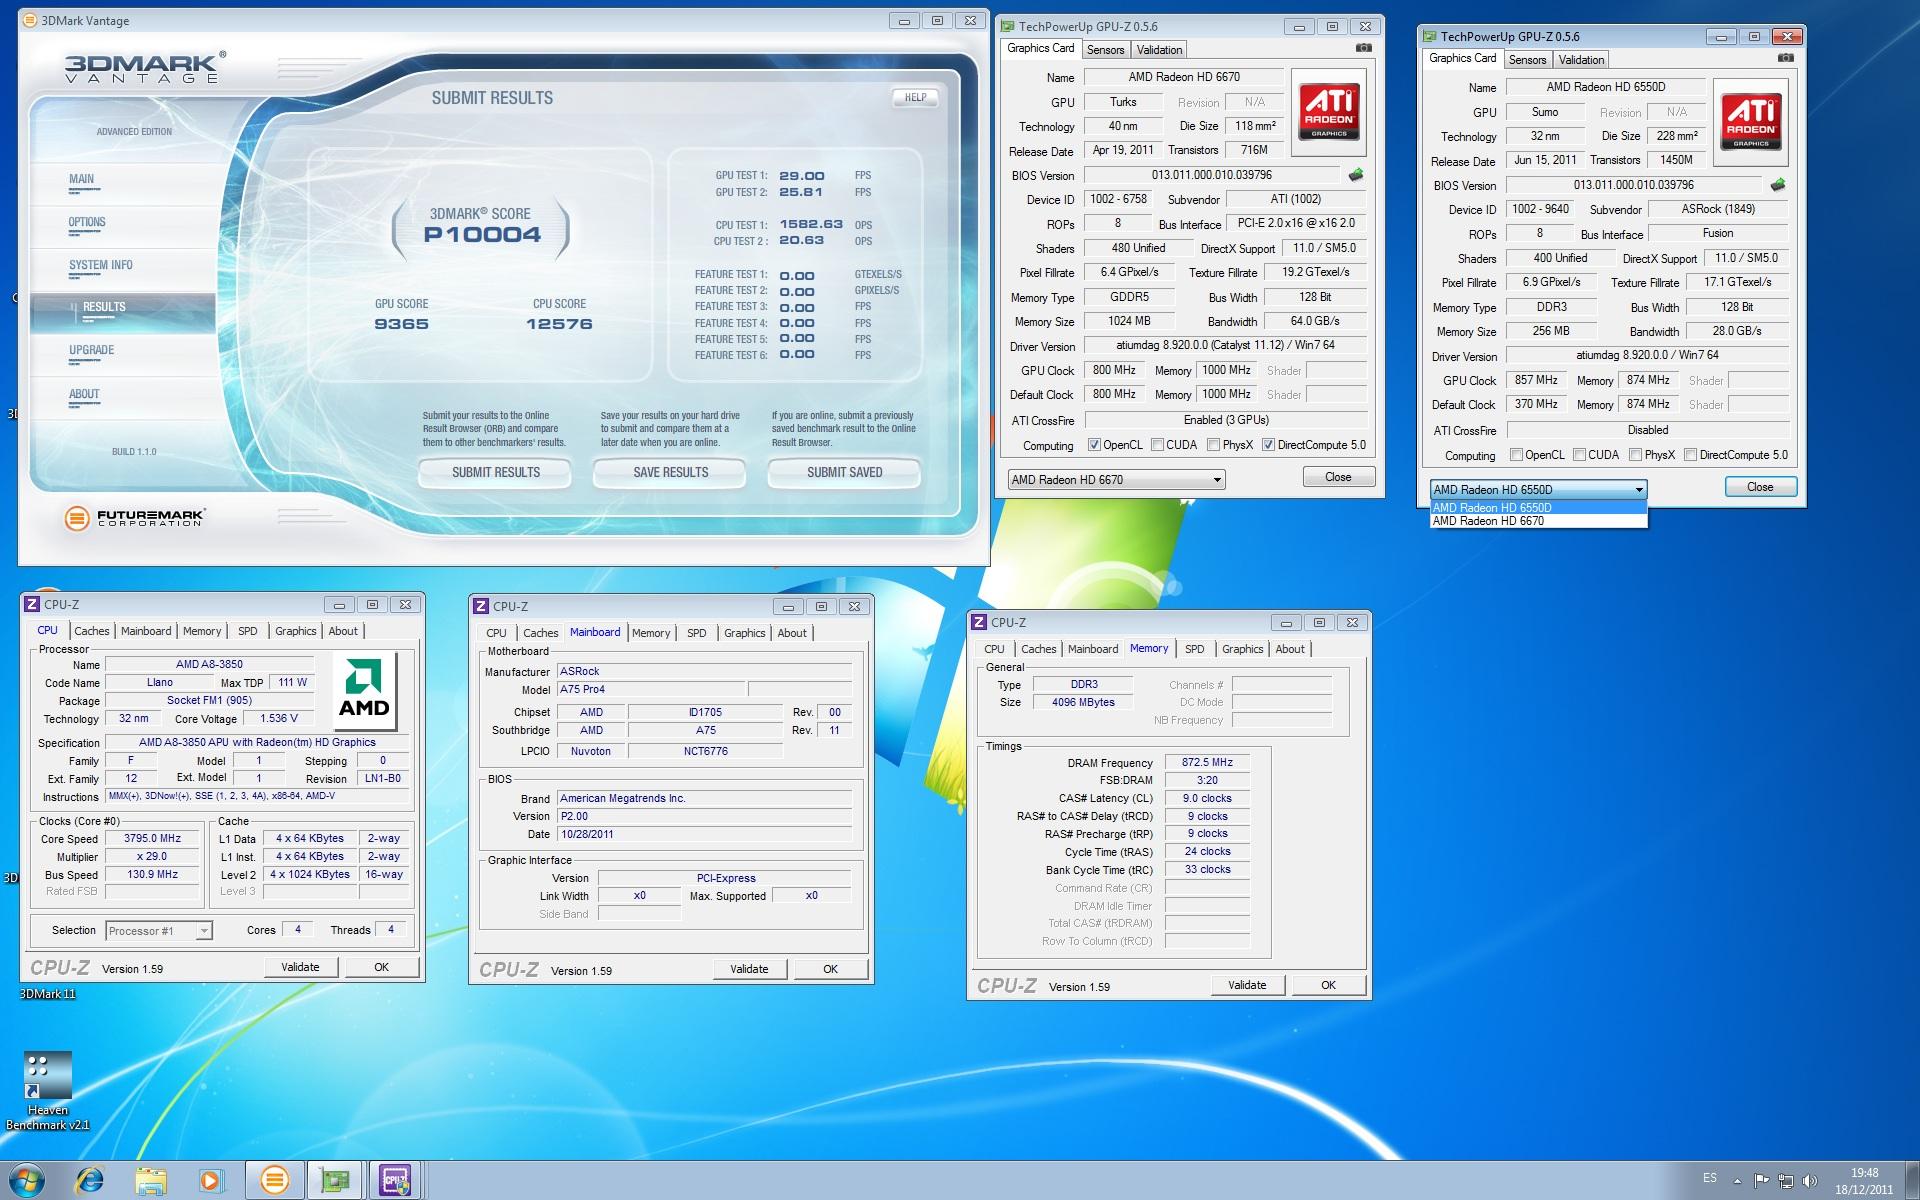Click Close button in HD 6670 GPU-Z

click(1338, 477)
